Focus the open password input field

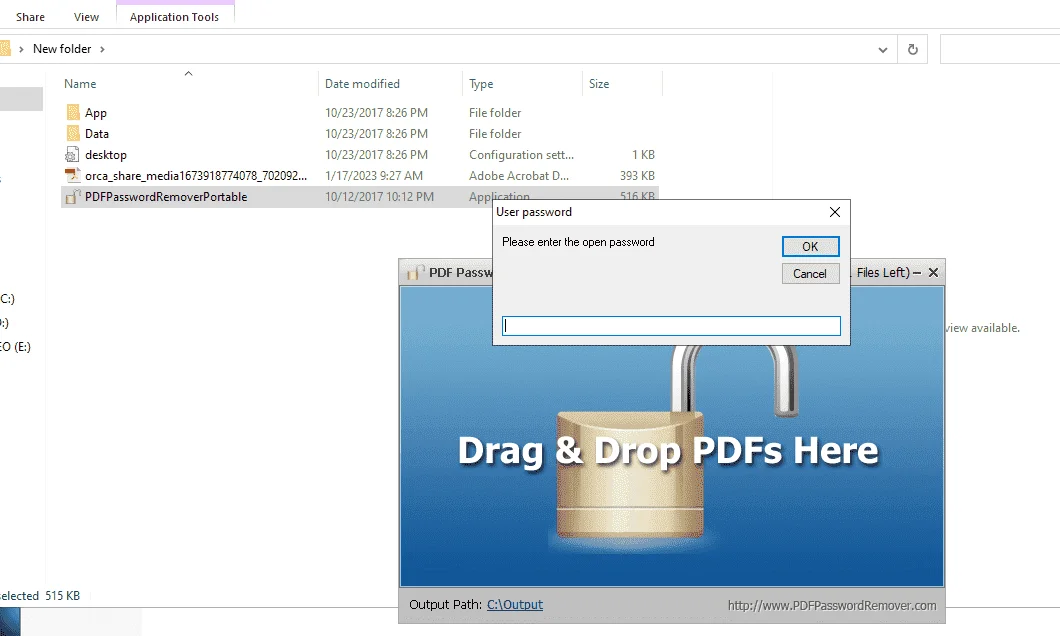point(671,326)
